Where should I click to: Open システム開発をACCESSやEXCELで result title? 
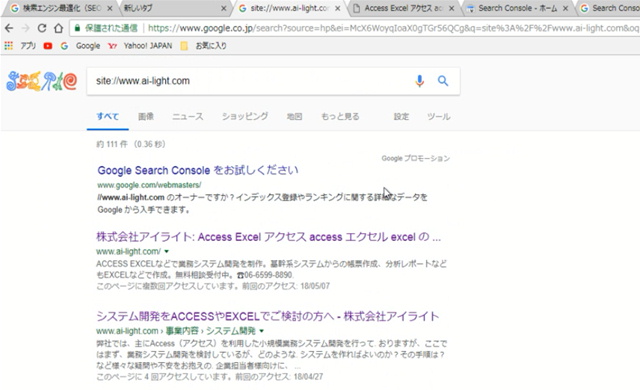click(268, 316)
